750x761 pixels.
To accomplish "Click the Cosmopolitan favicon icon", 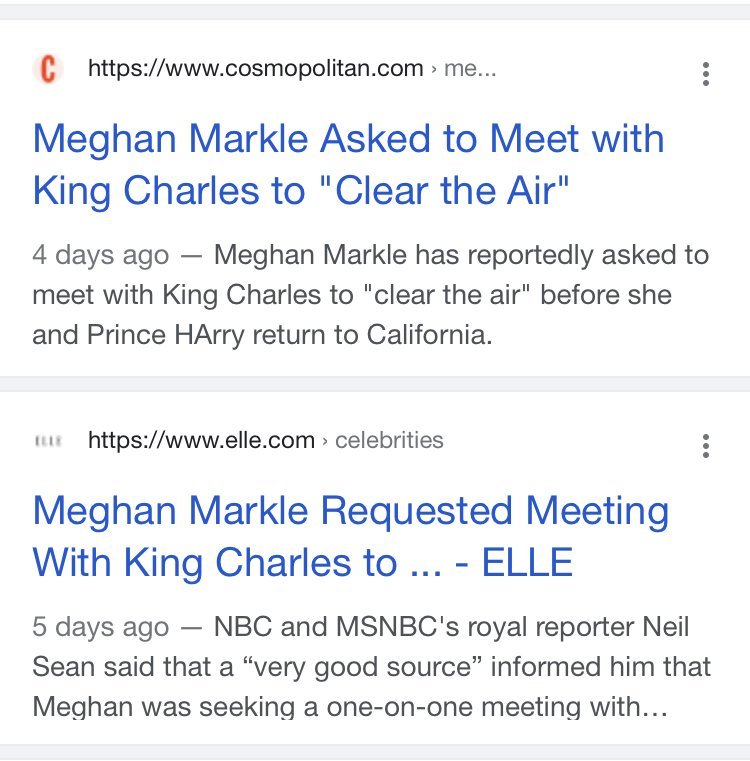I will tap(47, 70).
